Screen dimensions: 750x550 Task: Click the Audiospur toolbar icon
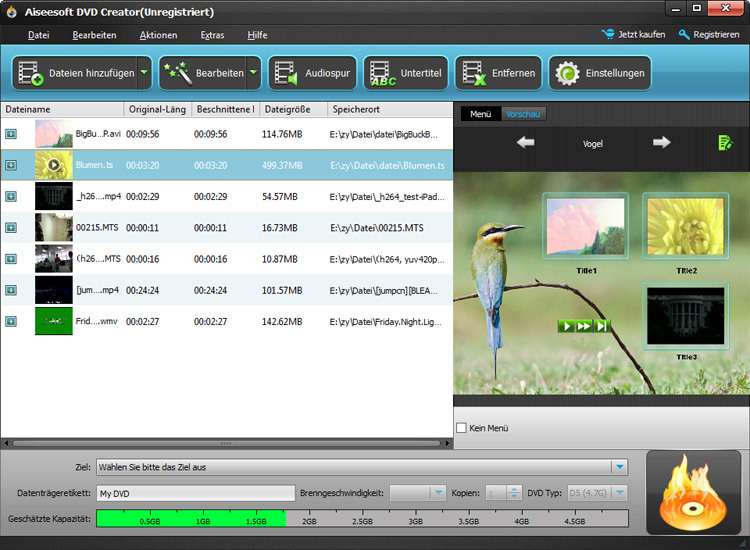point(312,73)
